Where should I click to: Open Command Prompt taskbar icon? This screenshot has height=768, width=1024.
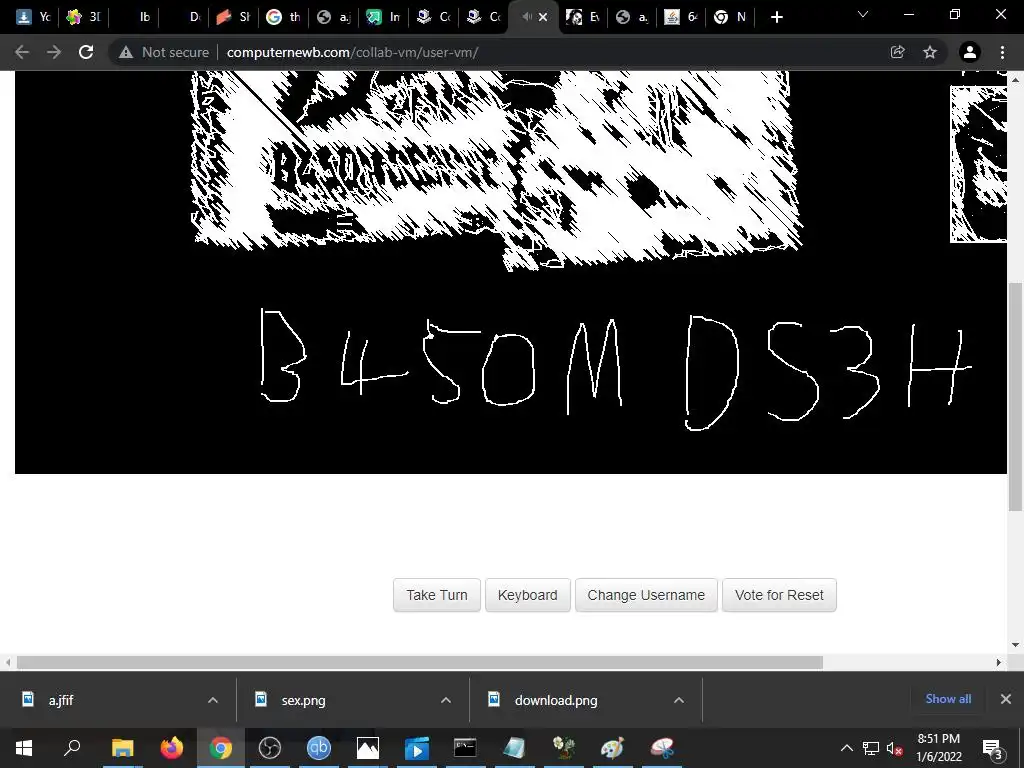tap(466, 748)
